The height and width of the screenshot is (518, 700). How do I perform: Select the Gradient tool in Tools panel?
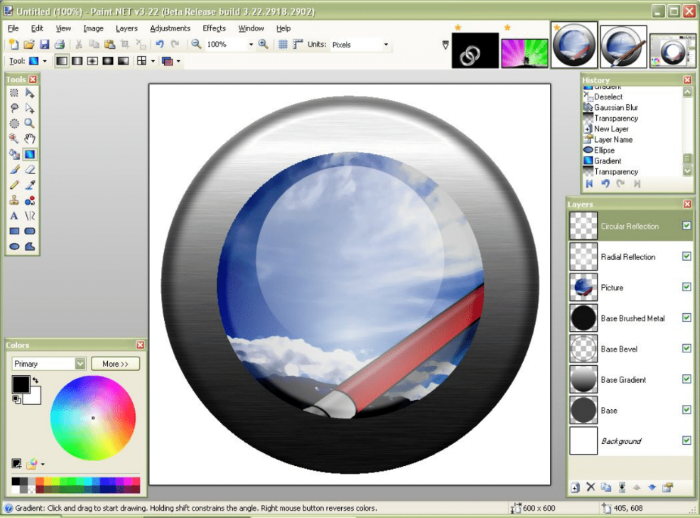click(30, 154)
